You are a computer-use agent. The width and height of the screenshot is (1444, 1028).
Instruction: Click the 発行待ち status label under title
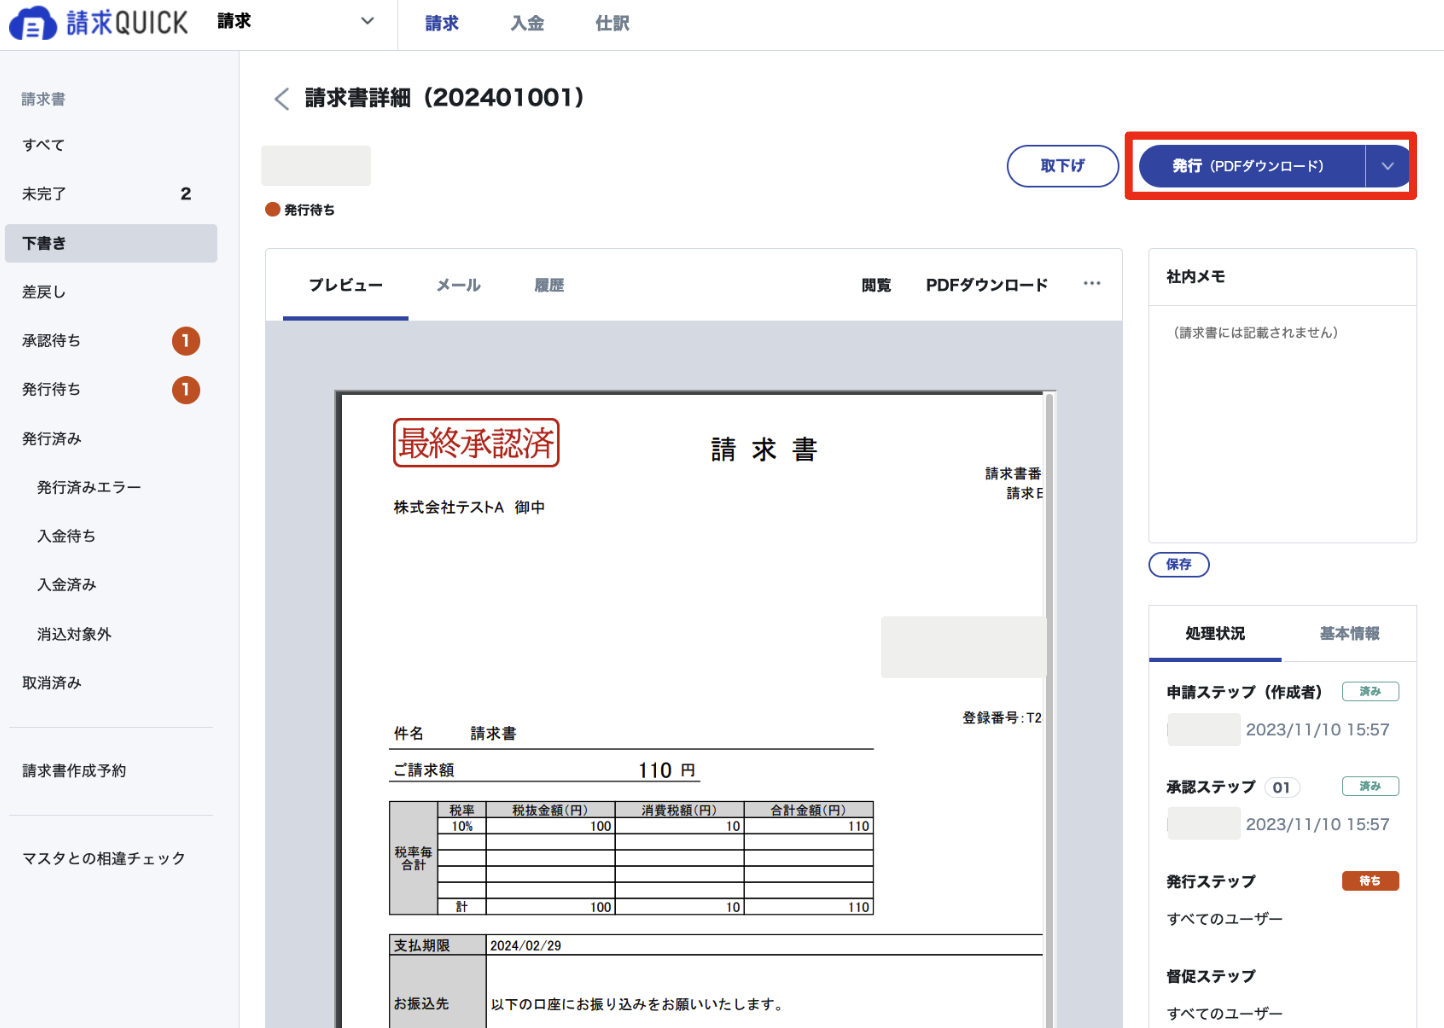(300, 210)
